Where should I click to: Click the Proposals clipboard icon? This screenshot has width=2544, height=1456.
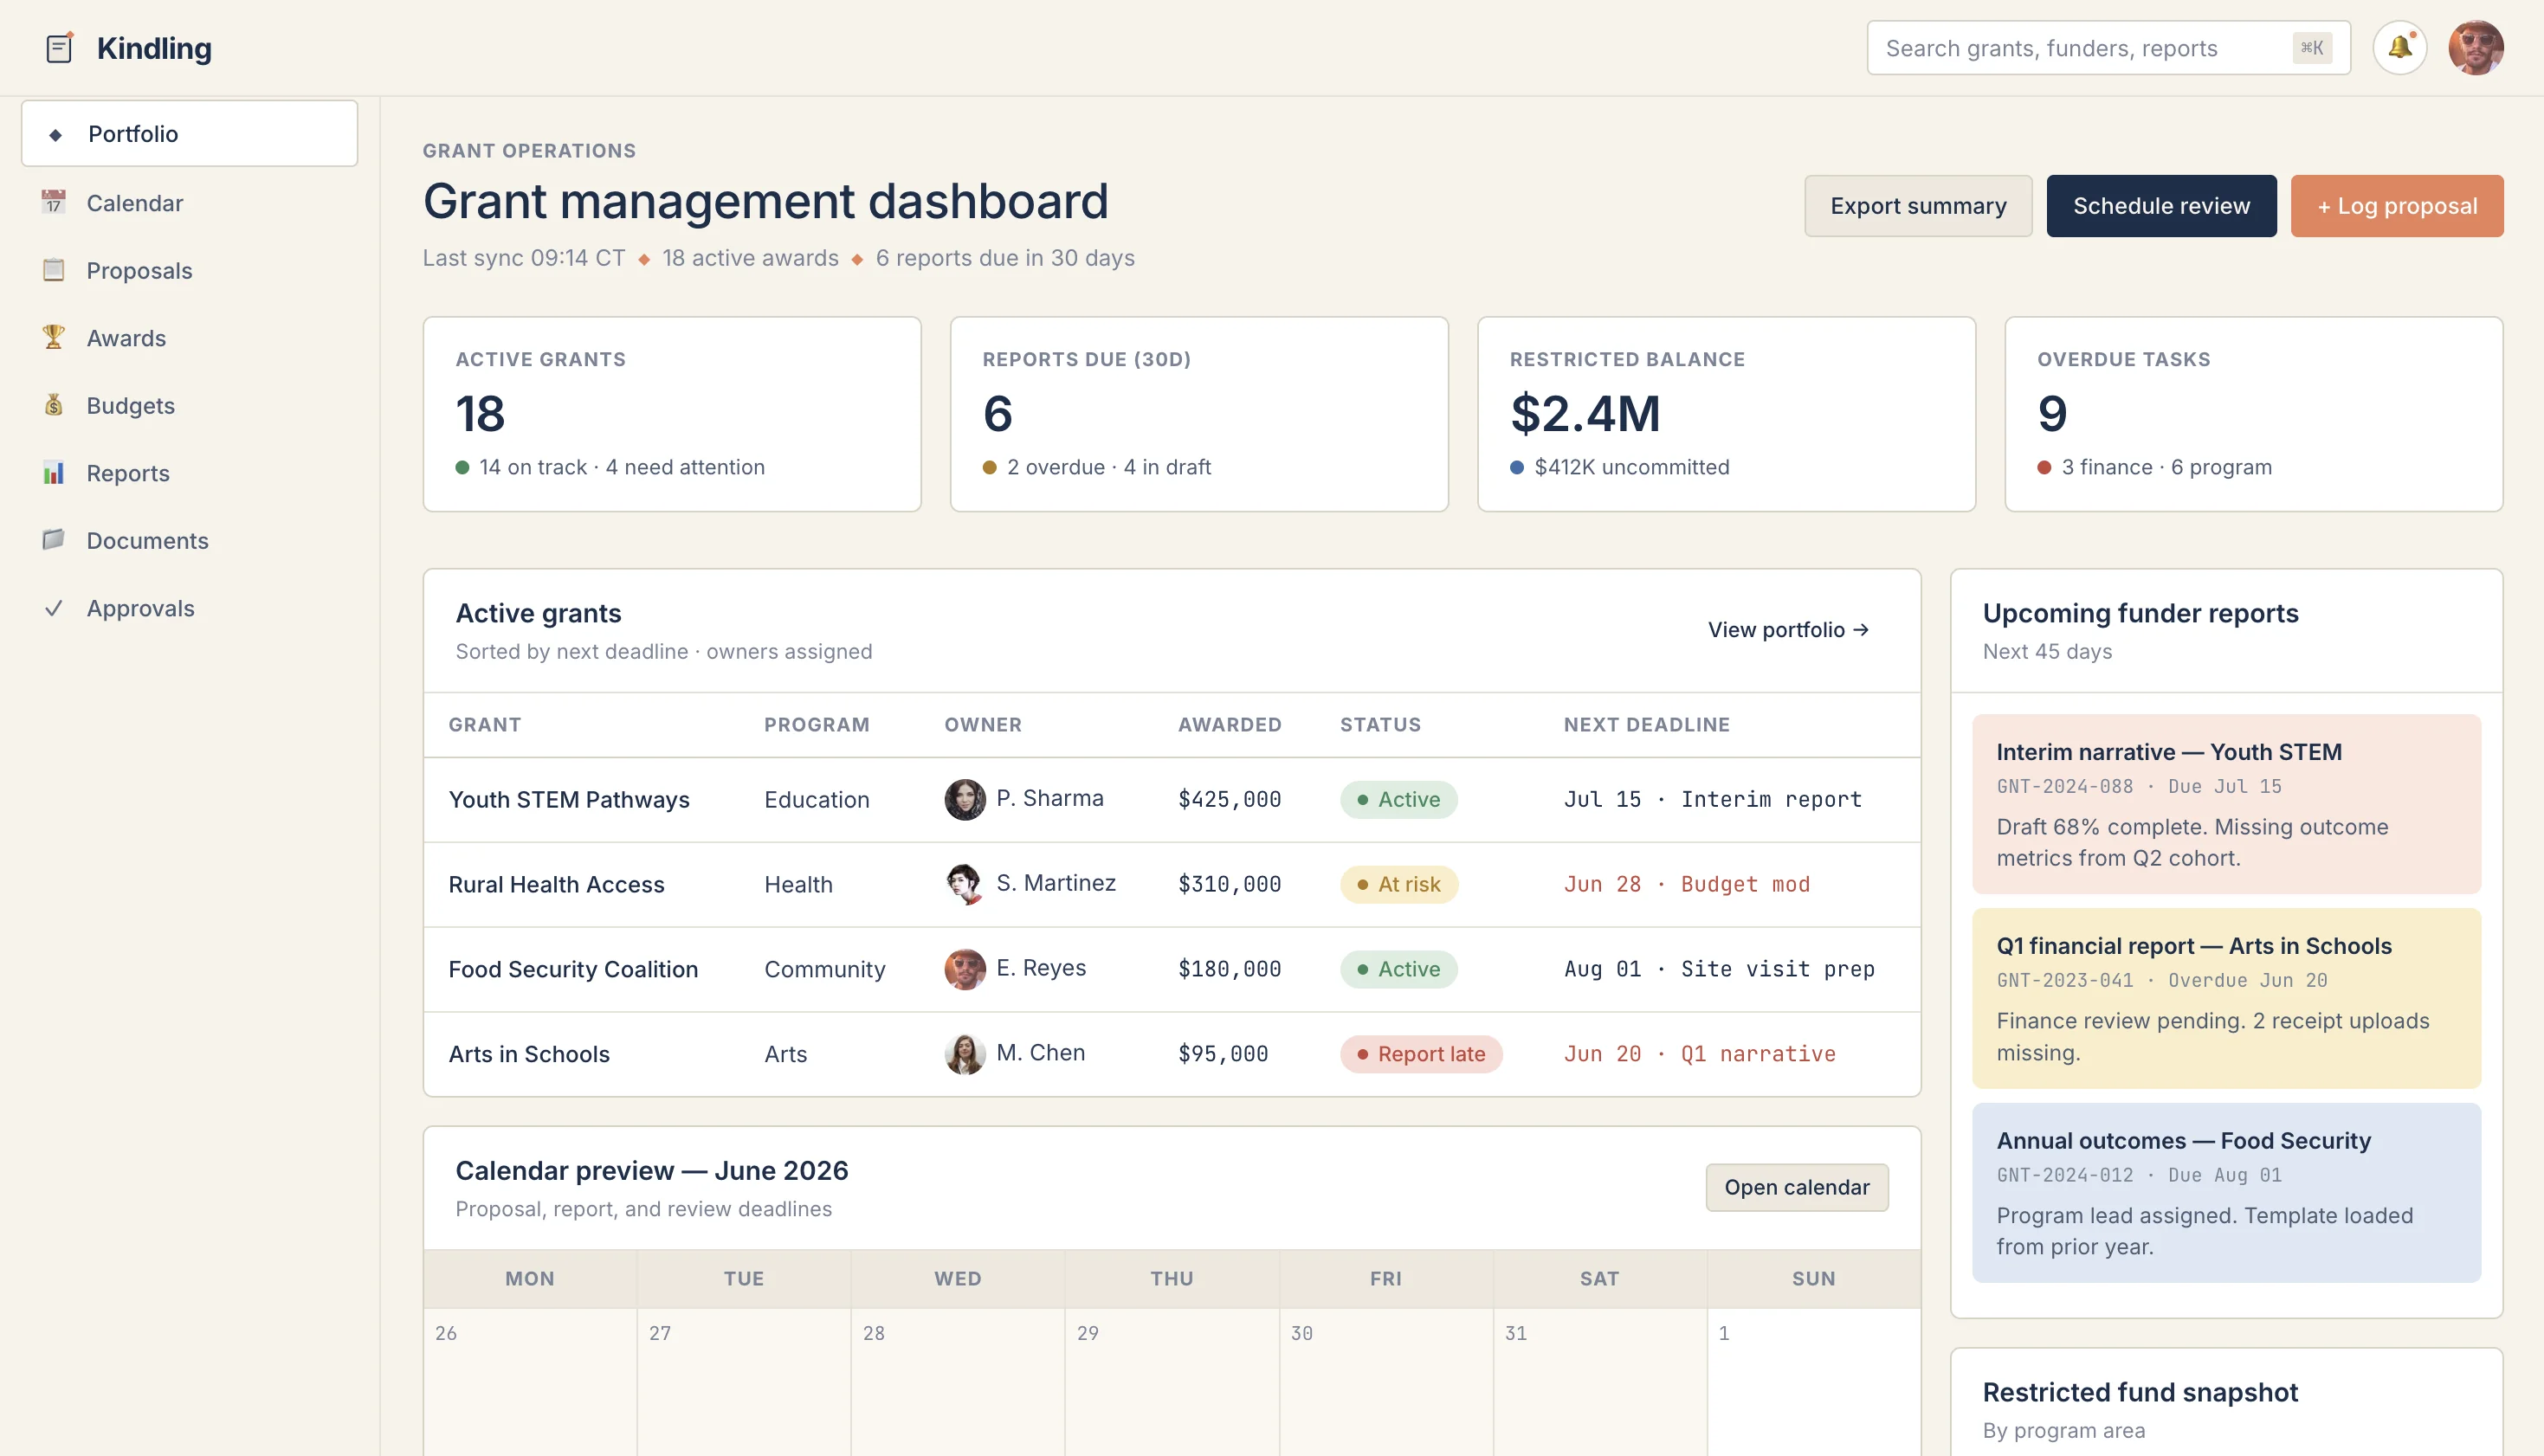click(x=54, y=270)
